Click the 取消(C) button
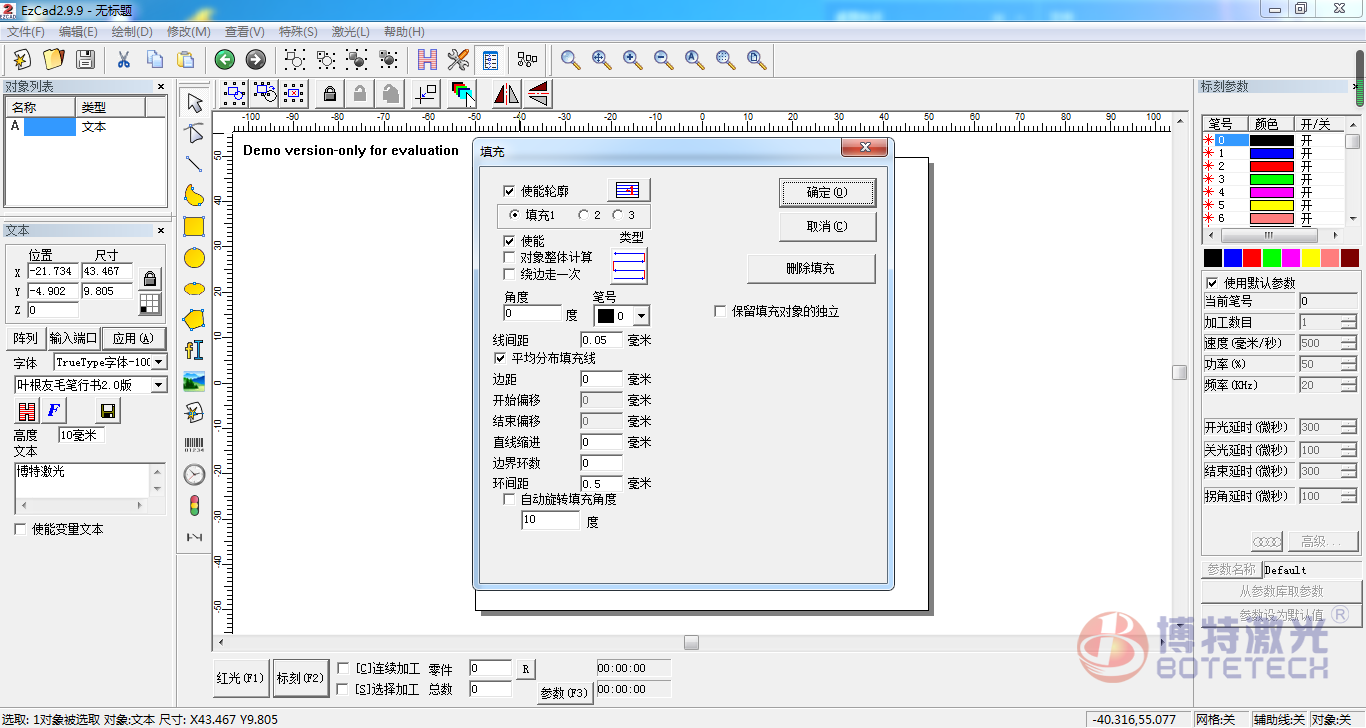 827,226
